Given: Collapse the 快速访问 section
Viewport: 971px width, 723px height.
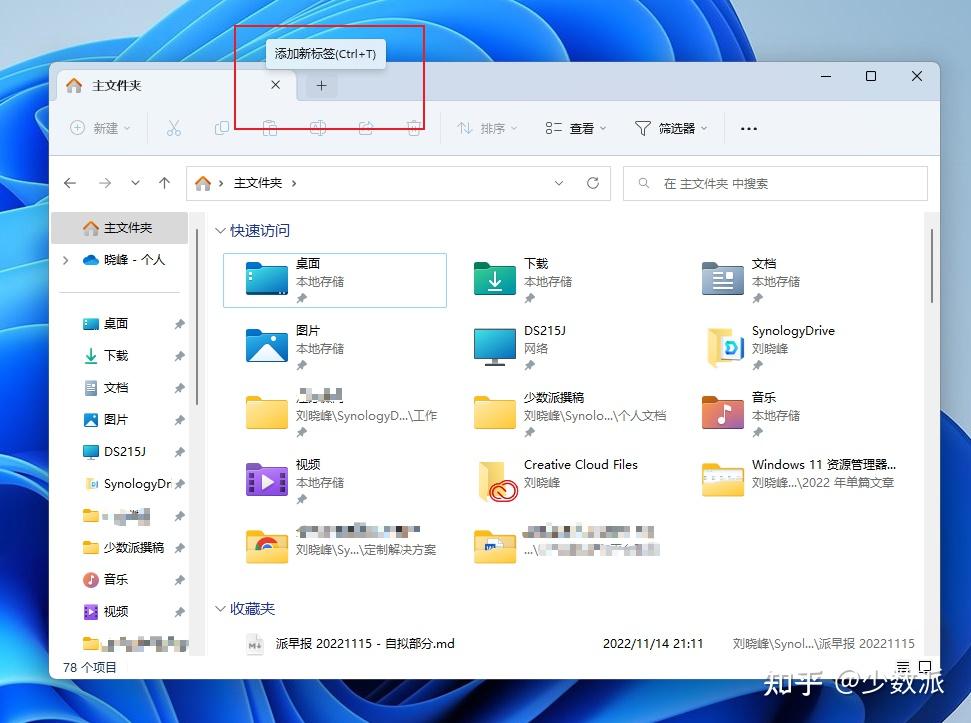Looking at the screenshot, I should 221,230.
